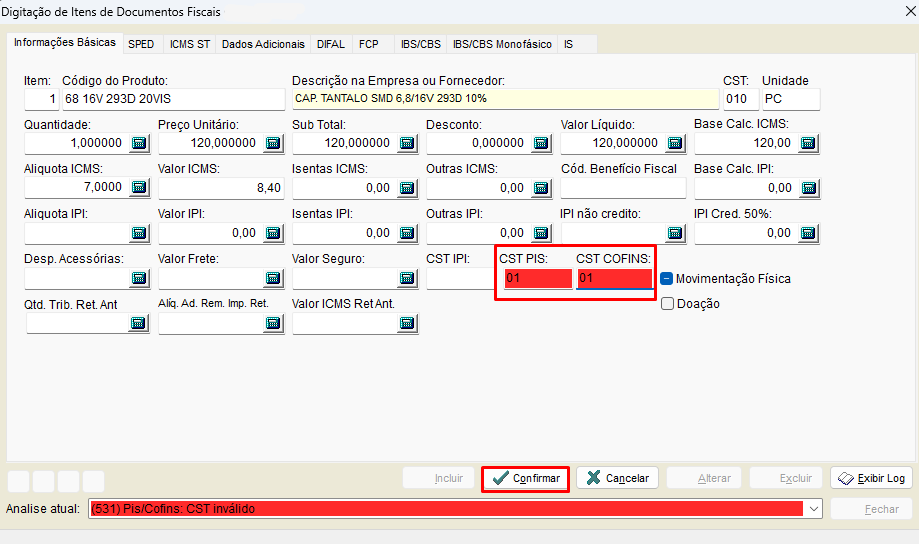Click calculator icon beside Outras ICMS
This screenshot has height=544, width=919.
pyautogui.click(x=541, y=188)
